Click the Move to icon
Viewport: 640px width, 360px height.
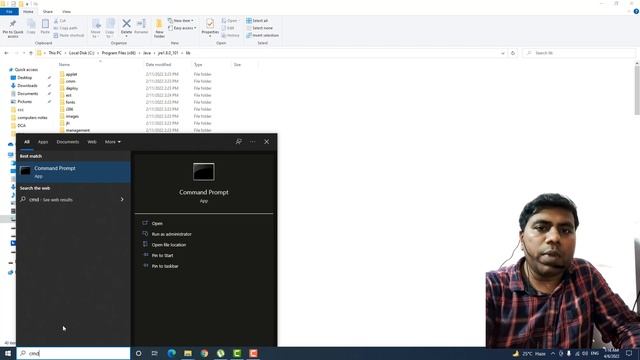coord(96,24)
